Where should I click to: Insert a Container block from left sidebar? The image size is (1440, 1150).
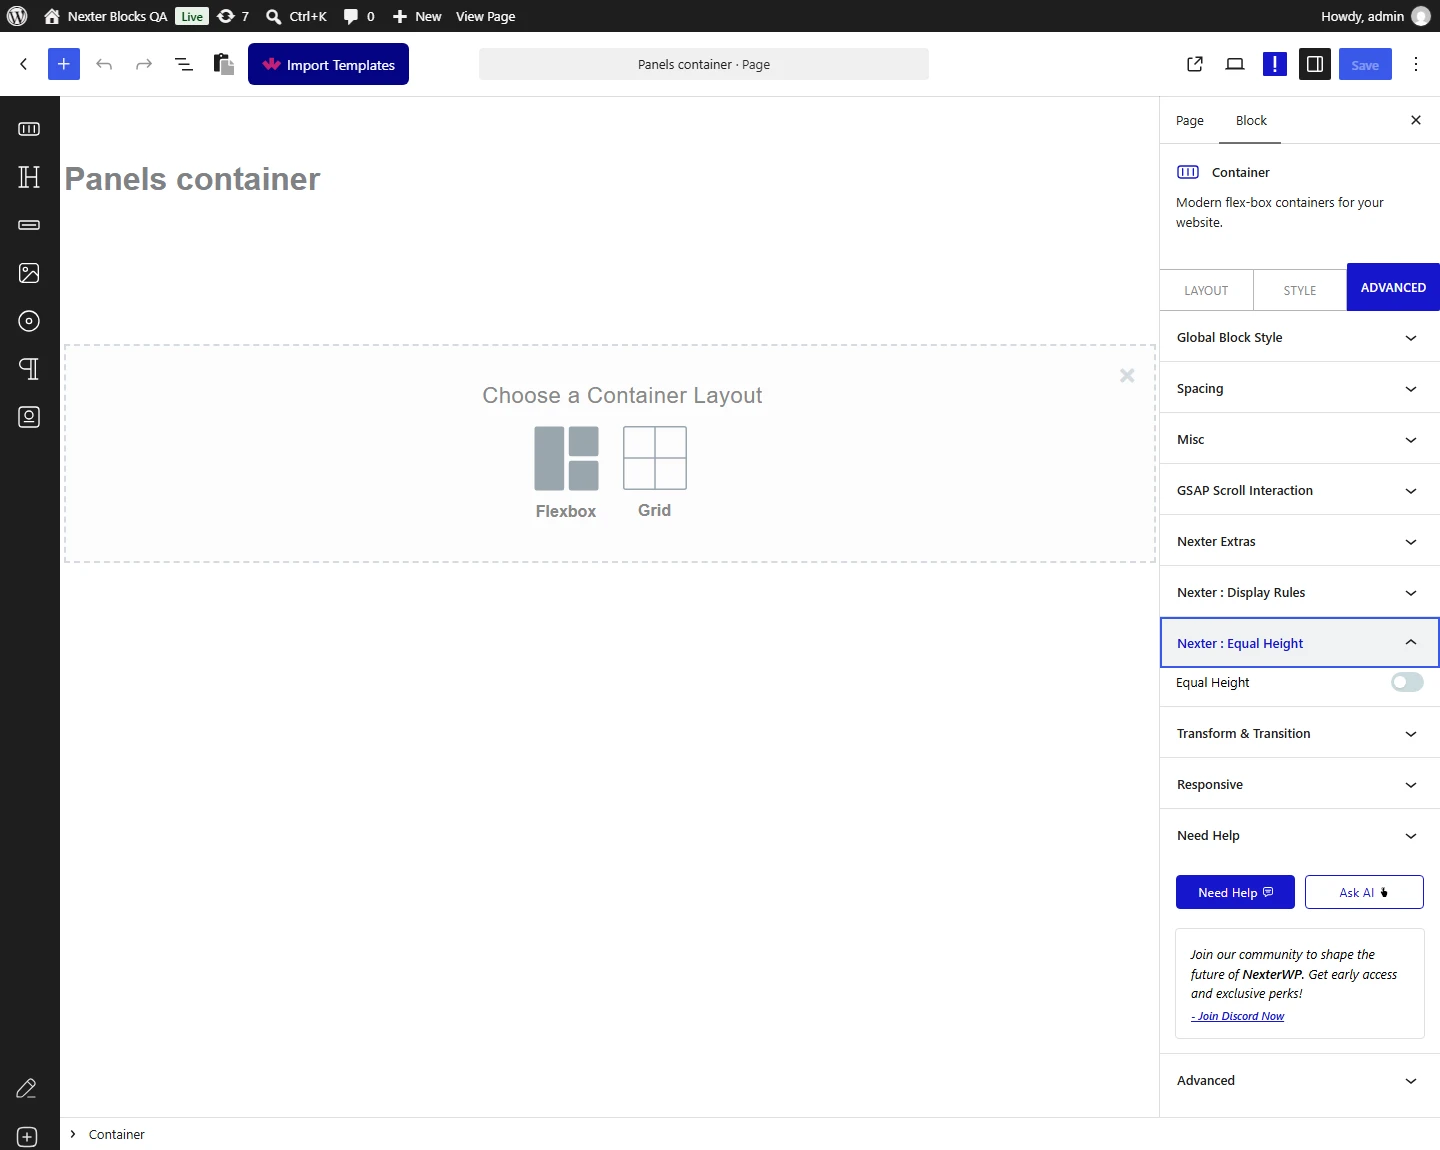point(29,129)
